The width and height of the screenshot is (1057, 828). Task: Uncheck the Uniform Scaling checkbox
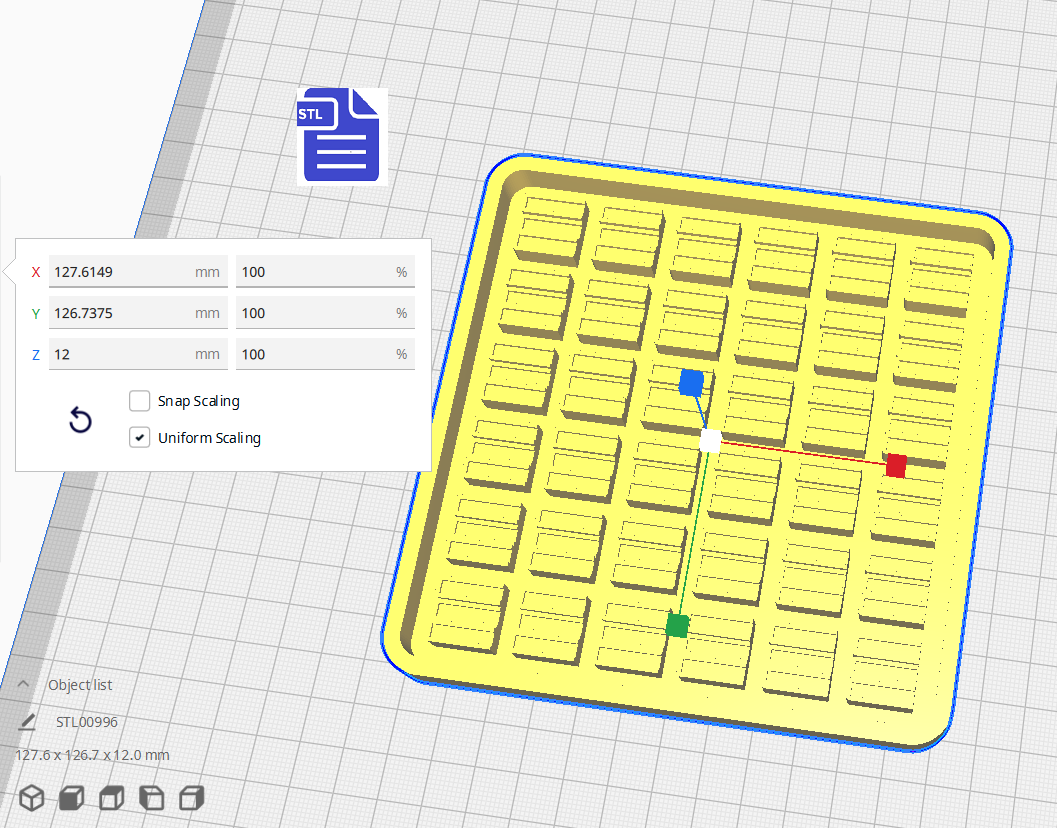(140, 438)
